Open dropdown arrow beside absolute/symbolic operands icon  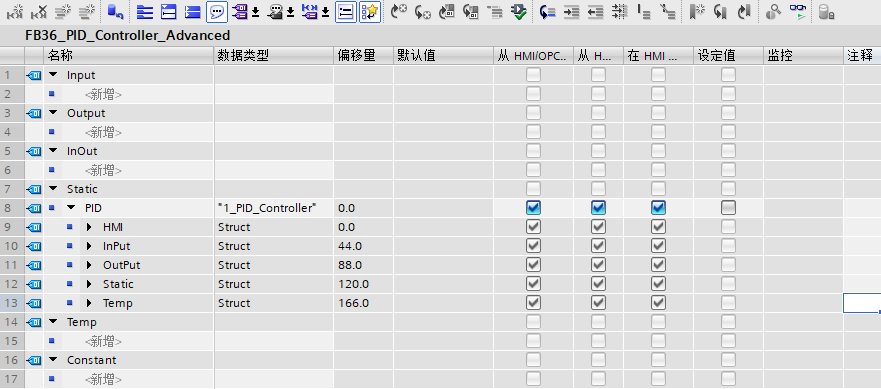coord(255,12)
